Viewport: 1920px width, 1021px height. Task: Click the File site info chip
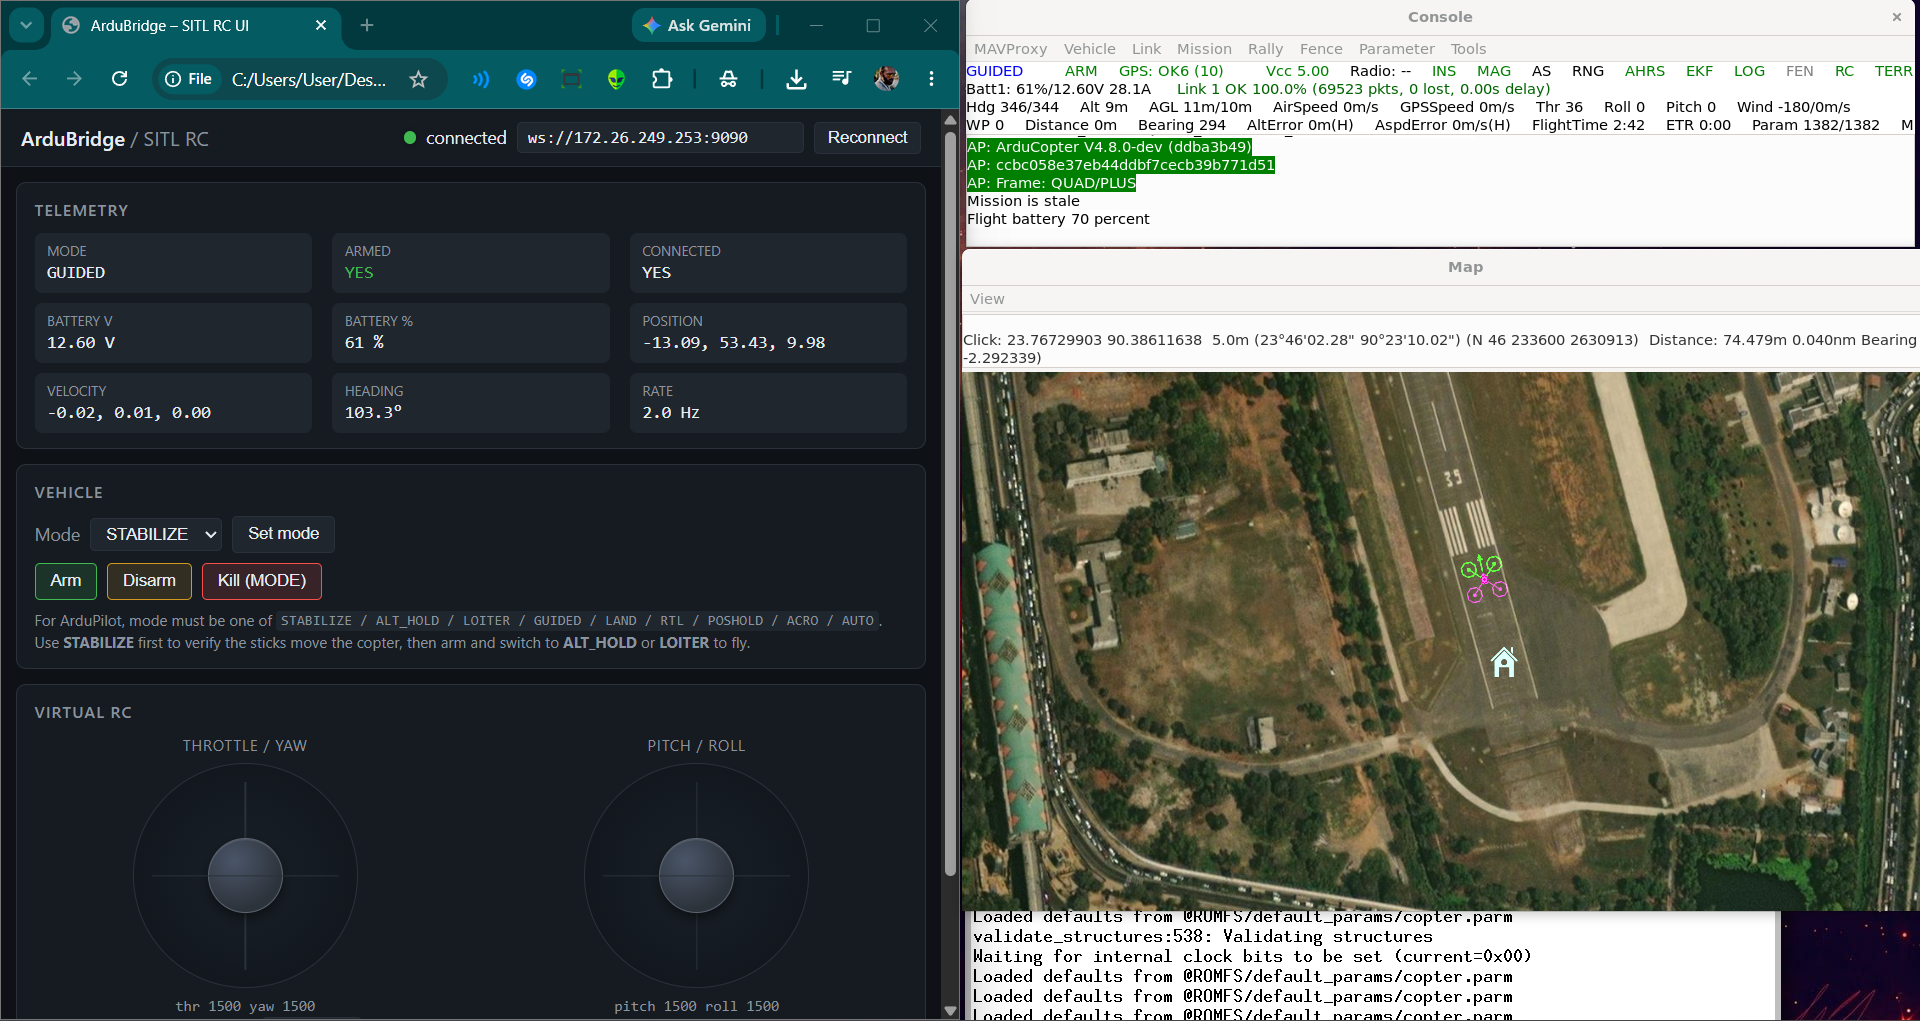pos(188,79)
